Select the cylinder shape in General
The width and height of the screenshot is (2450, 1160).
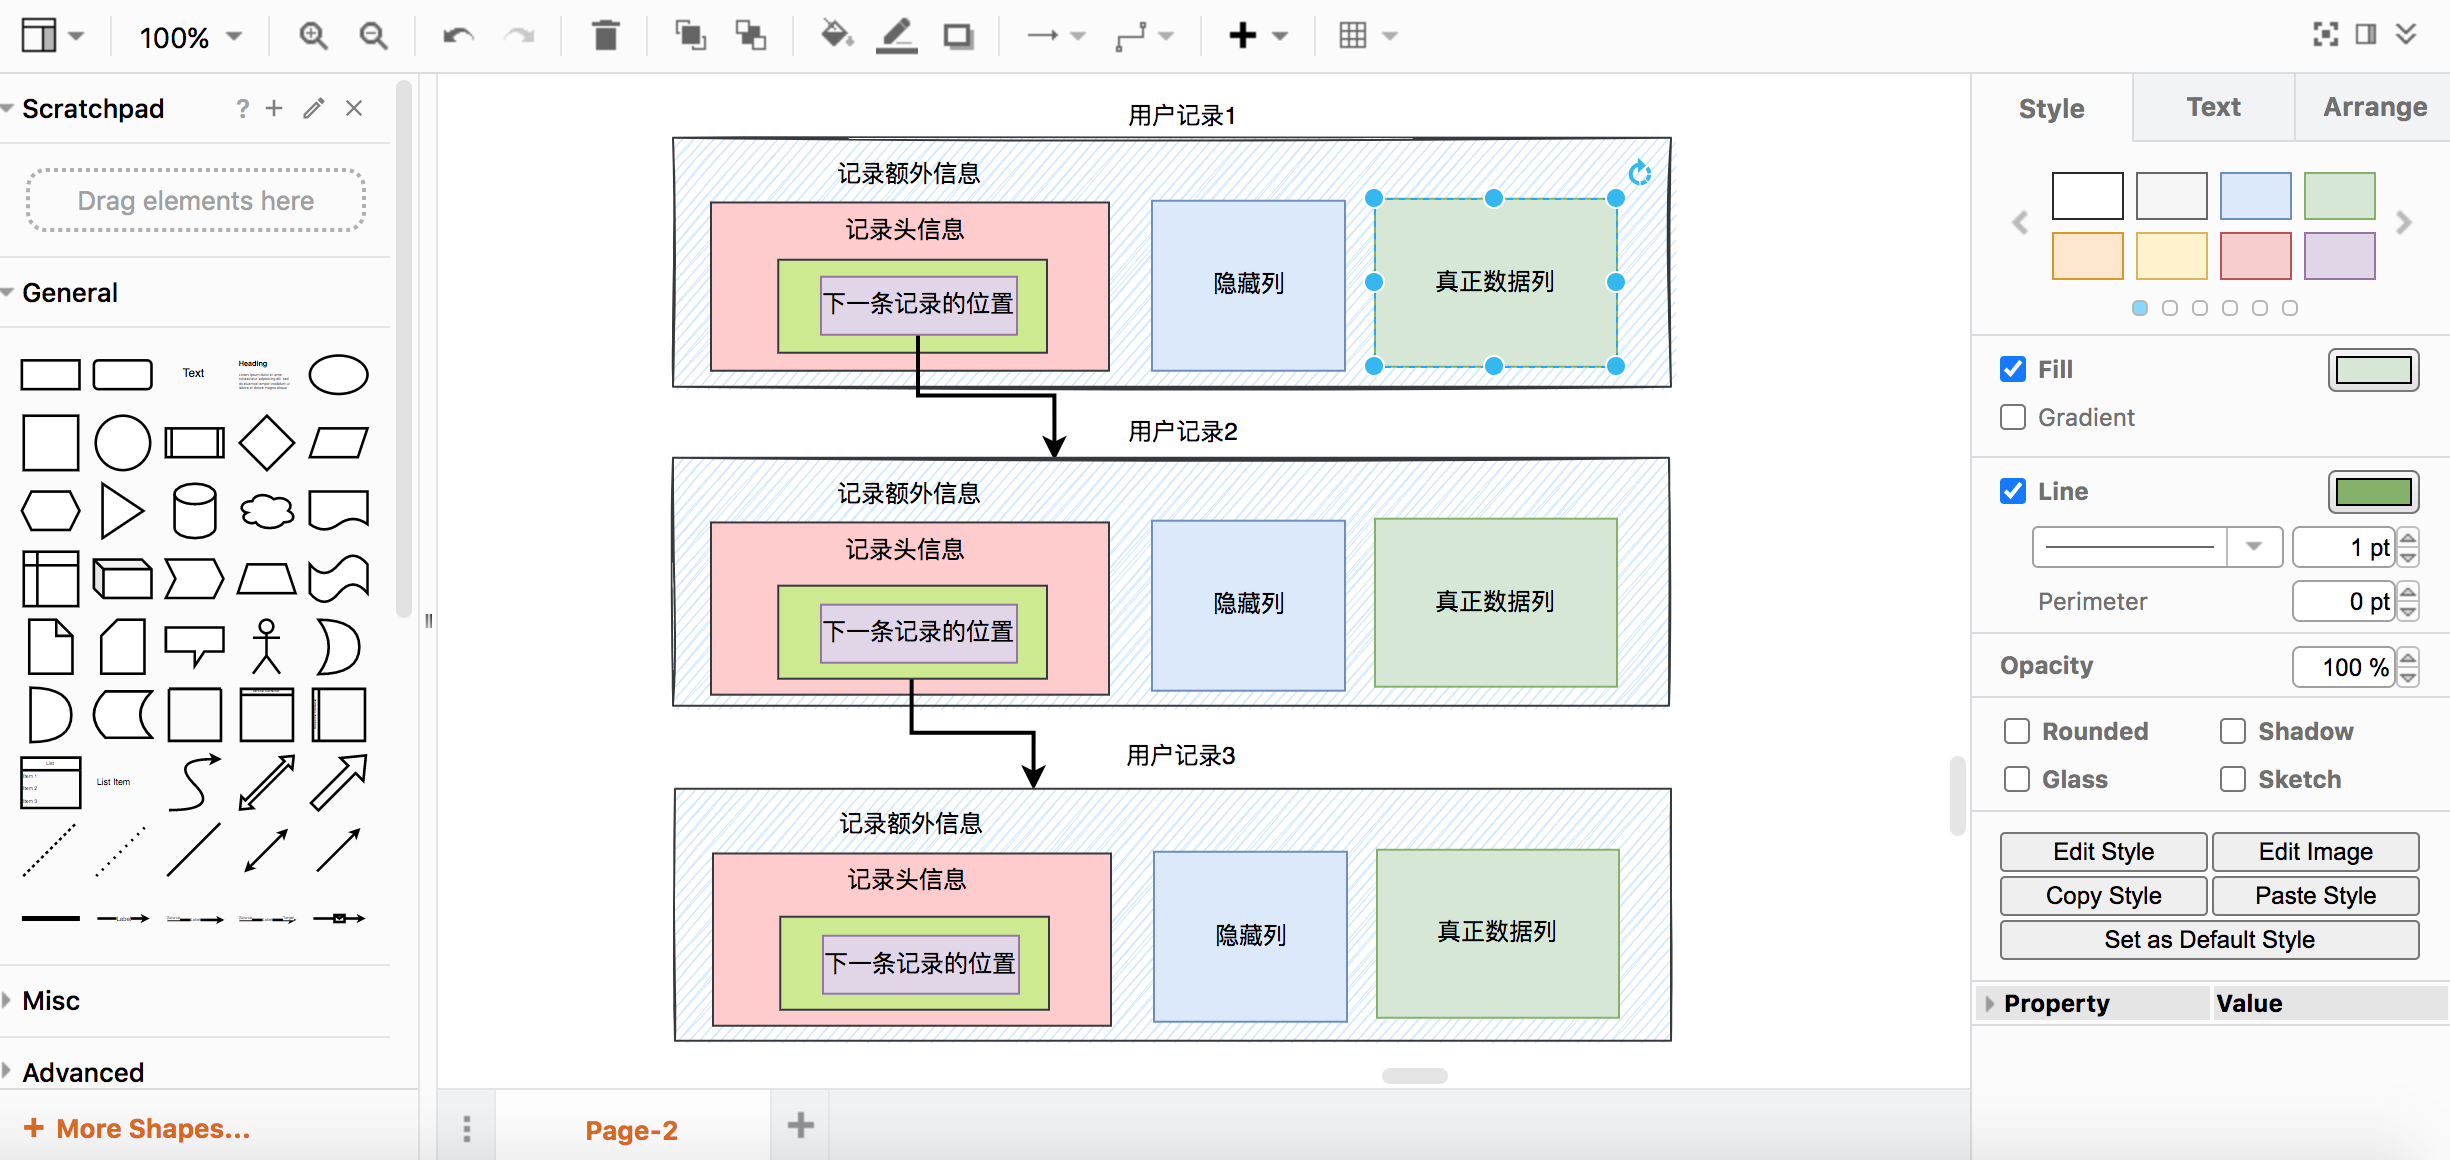pyautogui.click(x=195, y=511)
